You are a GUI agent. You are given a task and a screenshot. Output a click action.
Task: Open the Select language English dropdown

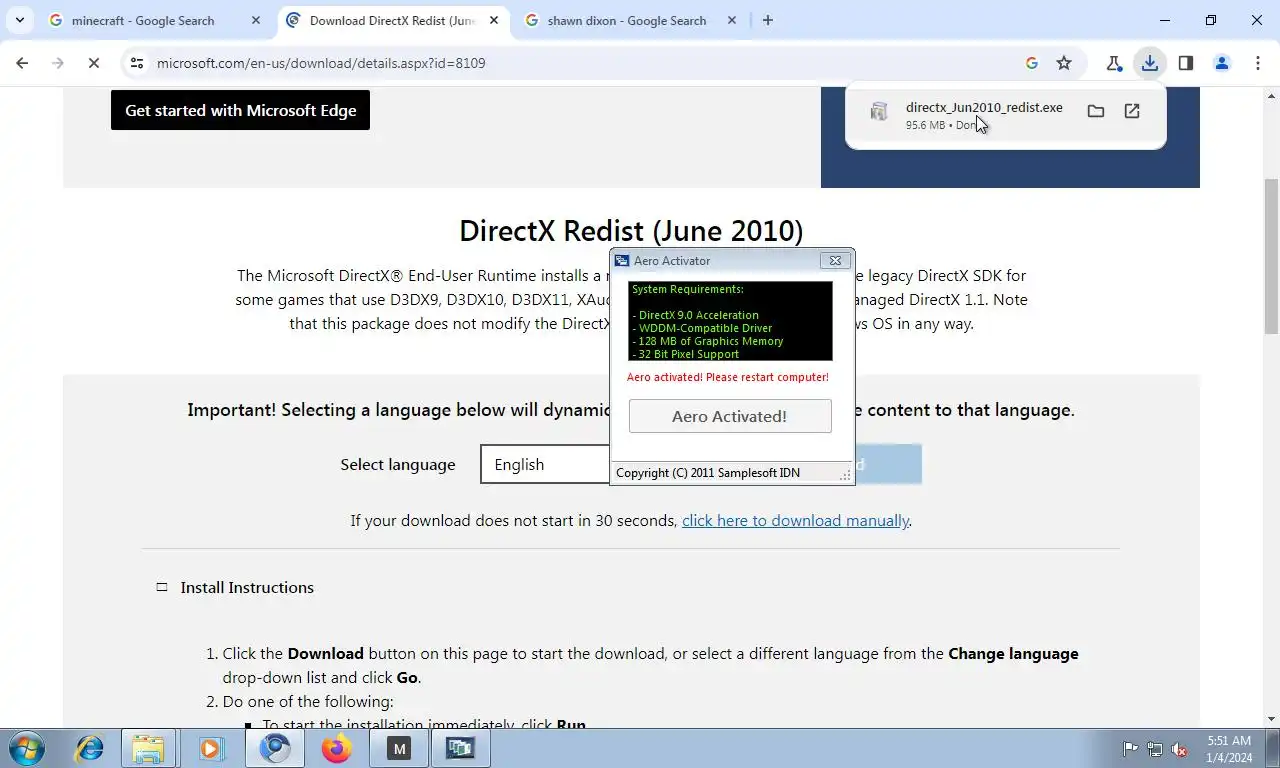click(545, 464)
